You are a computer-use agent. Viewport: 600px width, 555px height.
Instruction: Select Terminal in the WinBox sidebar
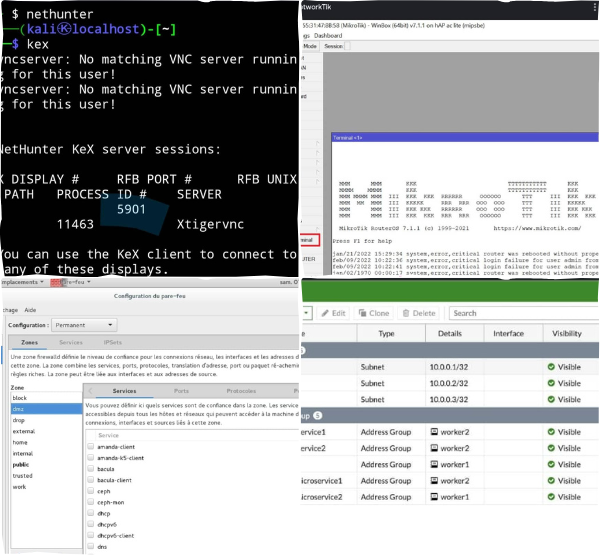click(311, 240)
